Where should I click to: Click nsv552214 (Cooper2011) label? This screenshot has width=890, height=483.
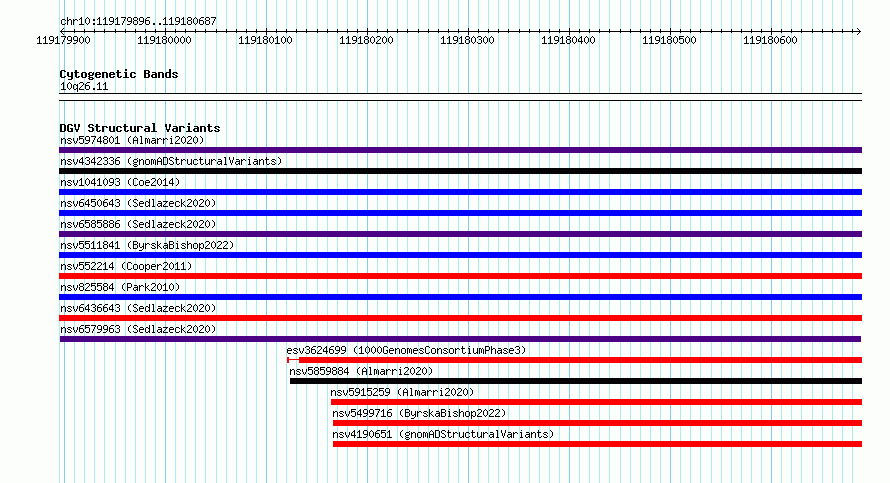point(126,266)
